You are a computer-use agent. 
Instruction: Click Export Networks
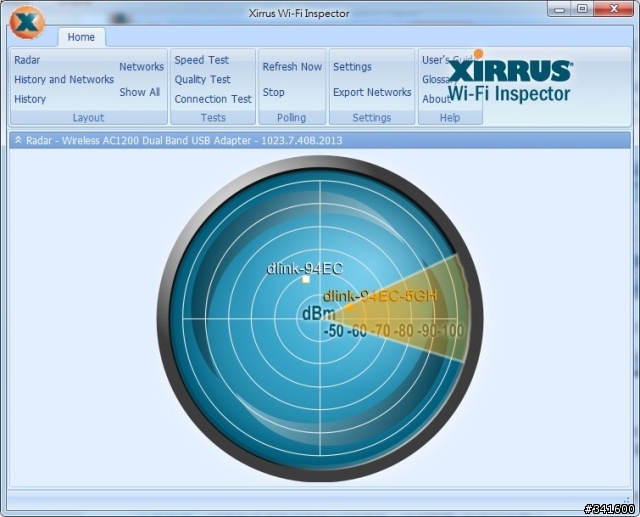(372, 92)
